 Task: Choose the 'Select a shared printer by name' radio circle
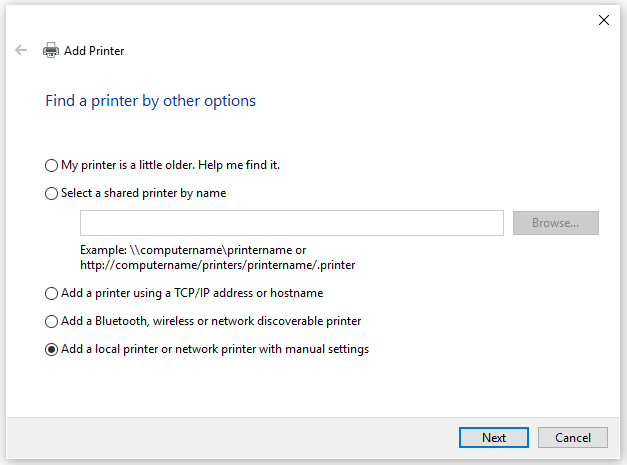(52, 194)
